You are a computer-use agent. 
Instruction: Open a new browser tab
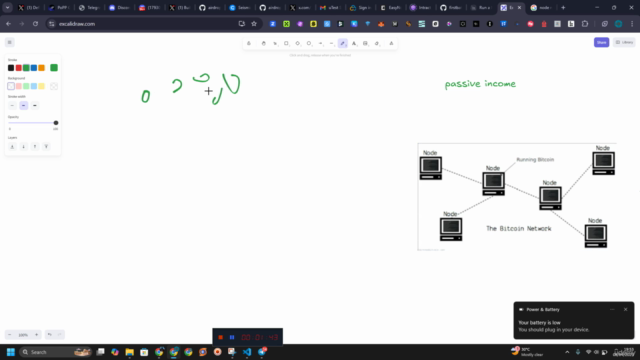563,8
